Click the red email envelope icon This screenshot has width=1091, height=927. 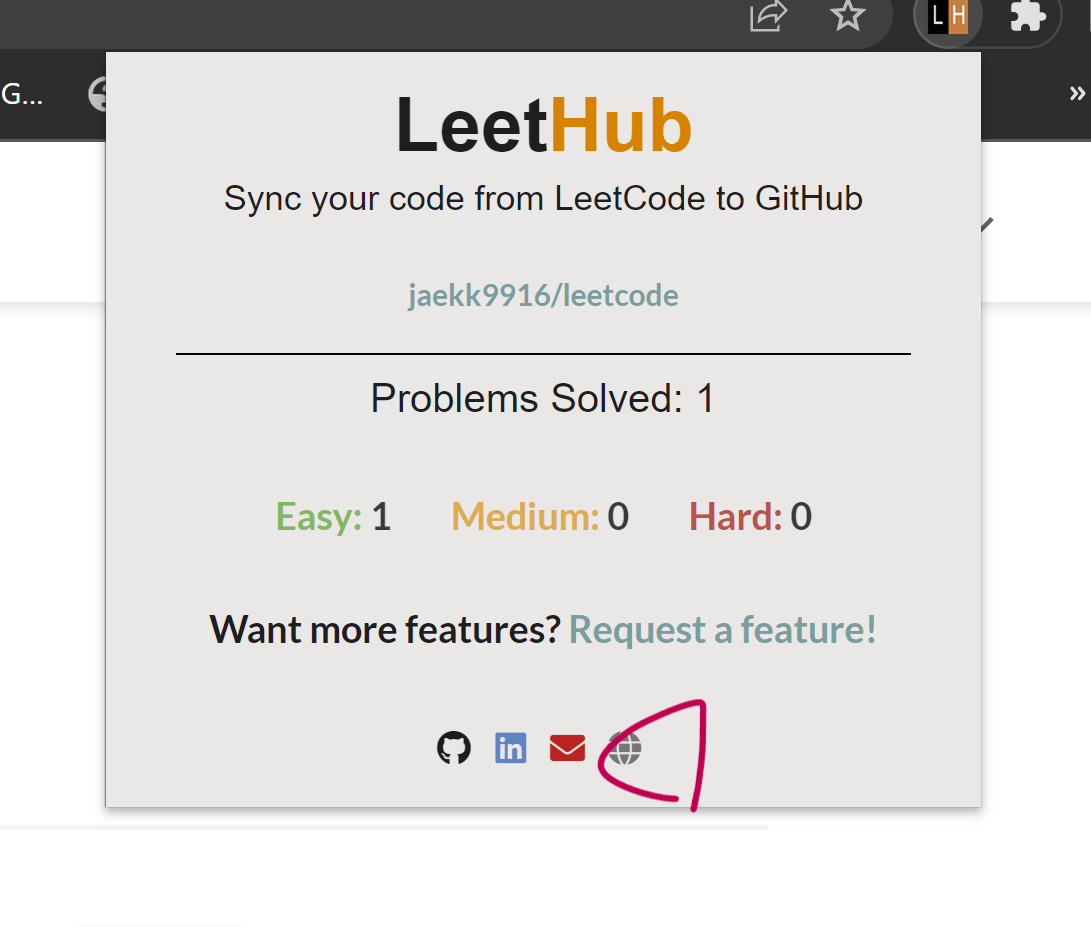pyautogui.click(x=567, y=748)
